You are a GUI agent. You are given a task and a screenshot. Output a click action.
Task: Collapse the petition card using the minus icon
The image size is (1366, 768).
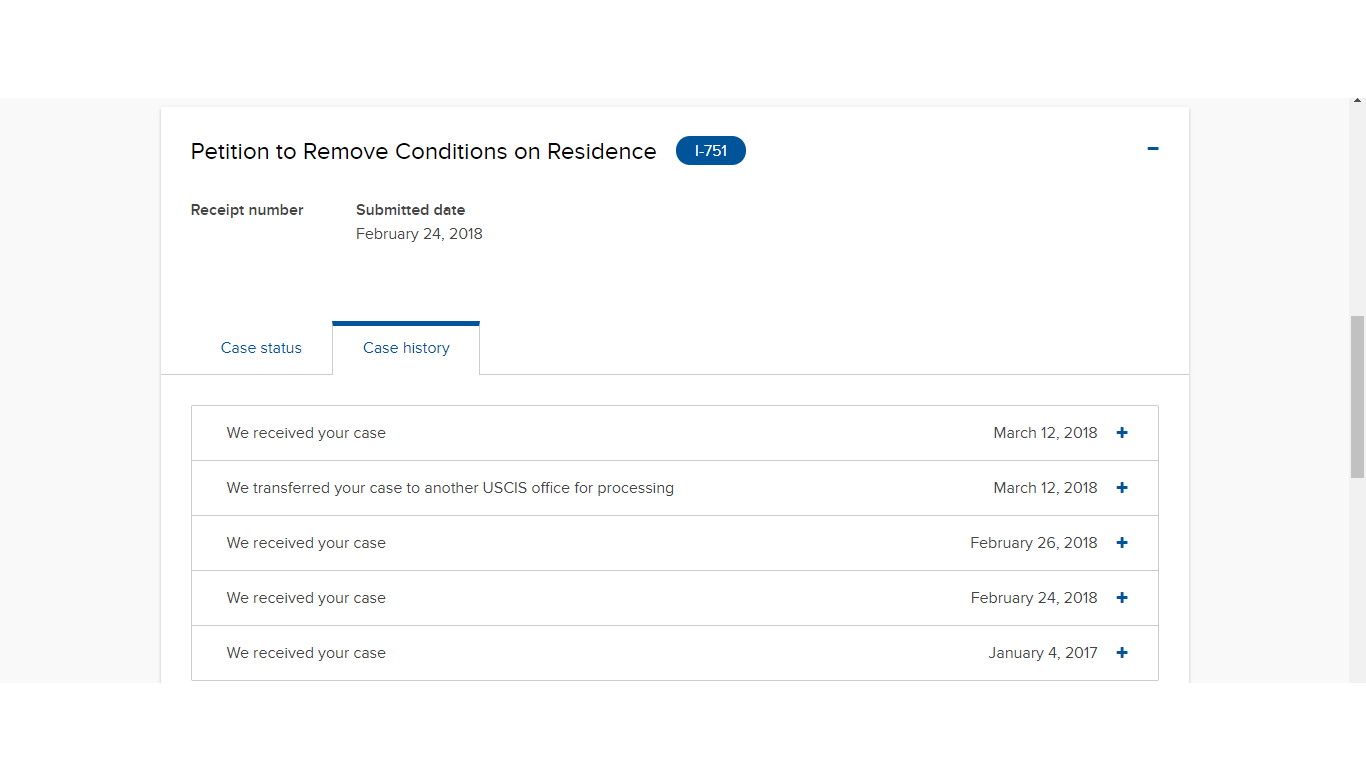1153,149
